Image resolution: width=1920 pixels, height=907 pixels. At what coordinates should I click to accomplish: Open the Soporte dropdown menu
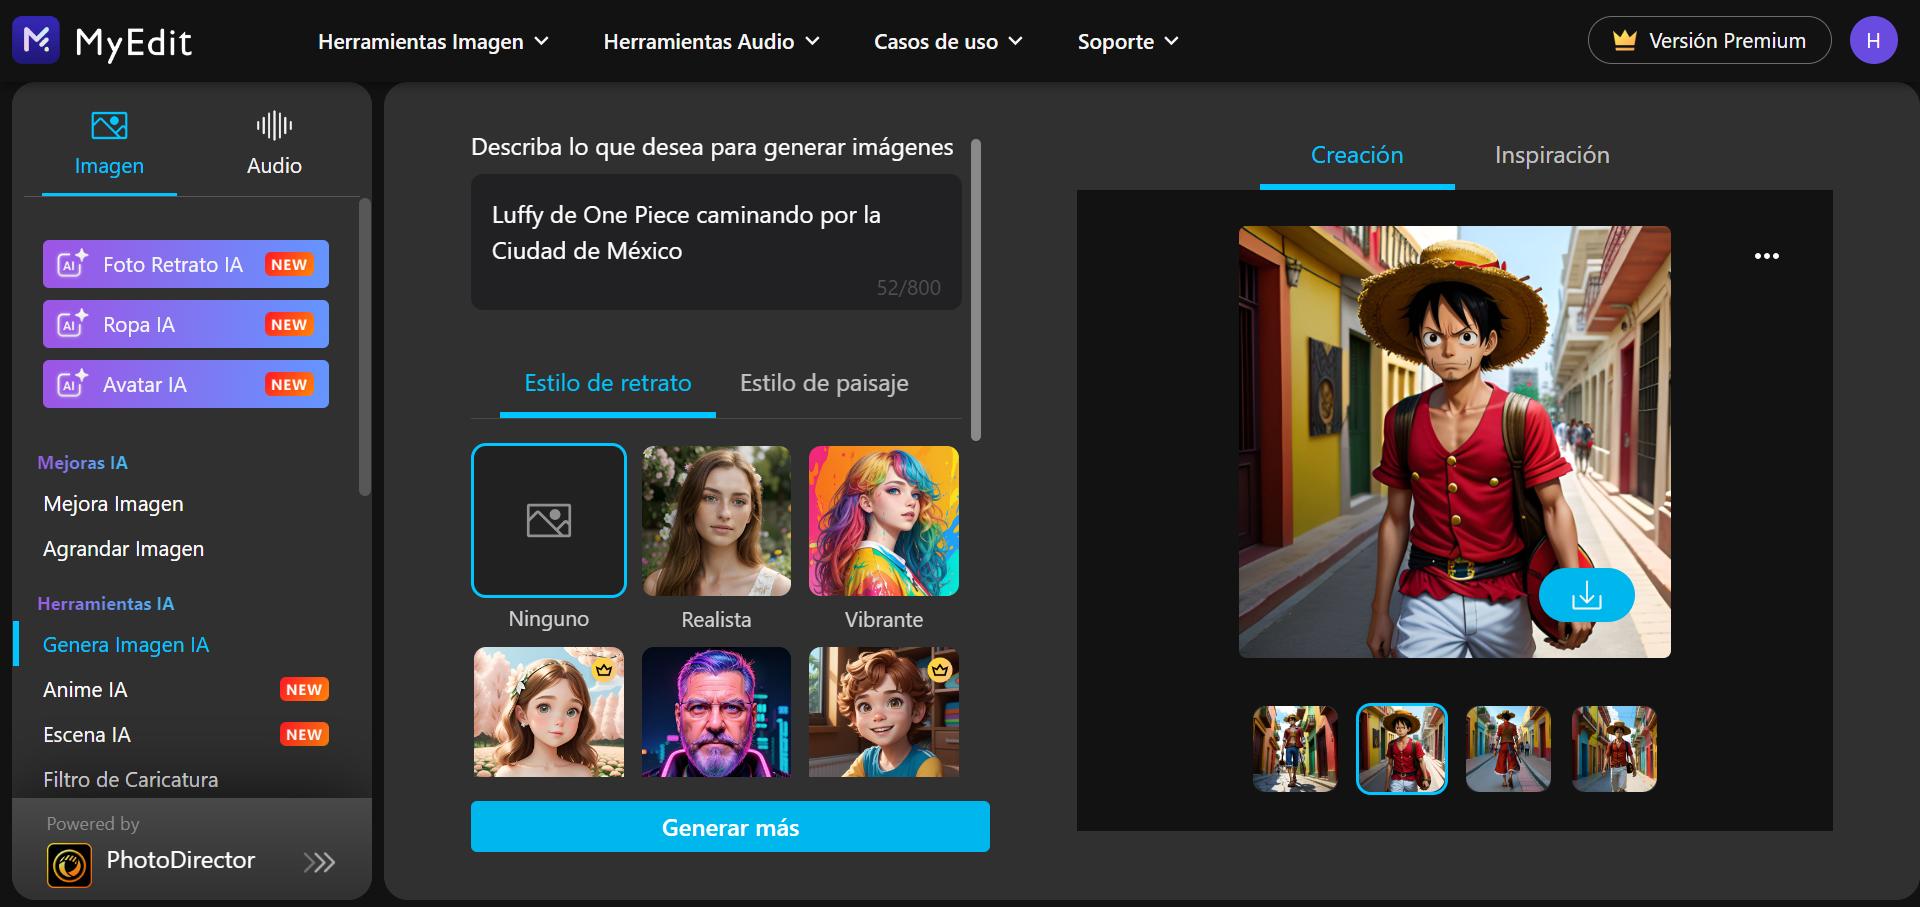1127,41
